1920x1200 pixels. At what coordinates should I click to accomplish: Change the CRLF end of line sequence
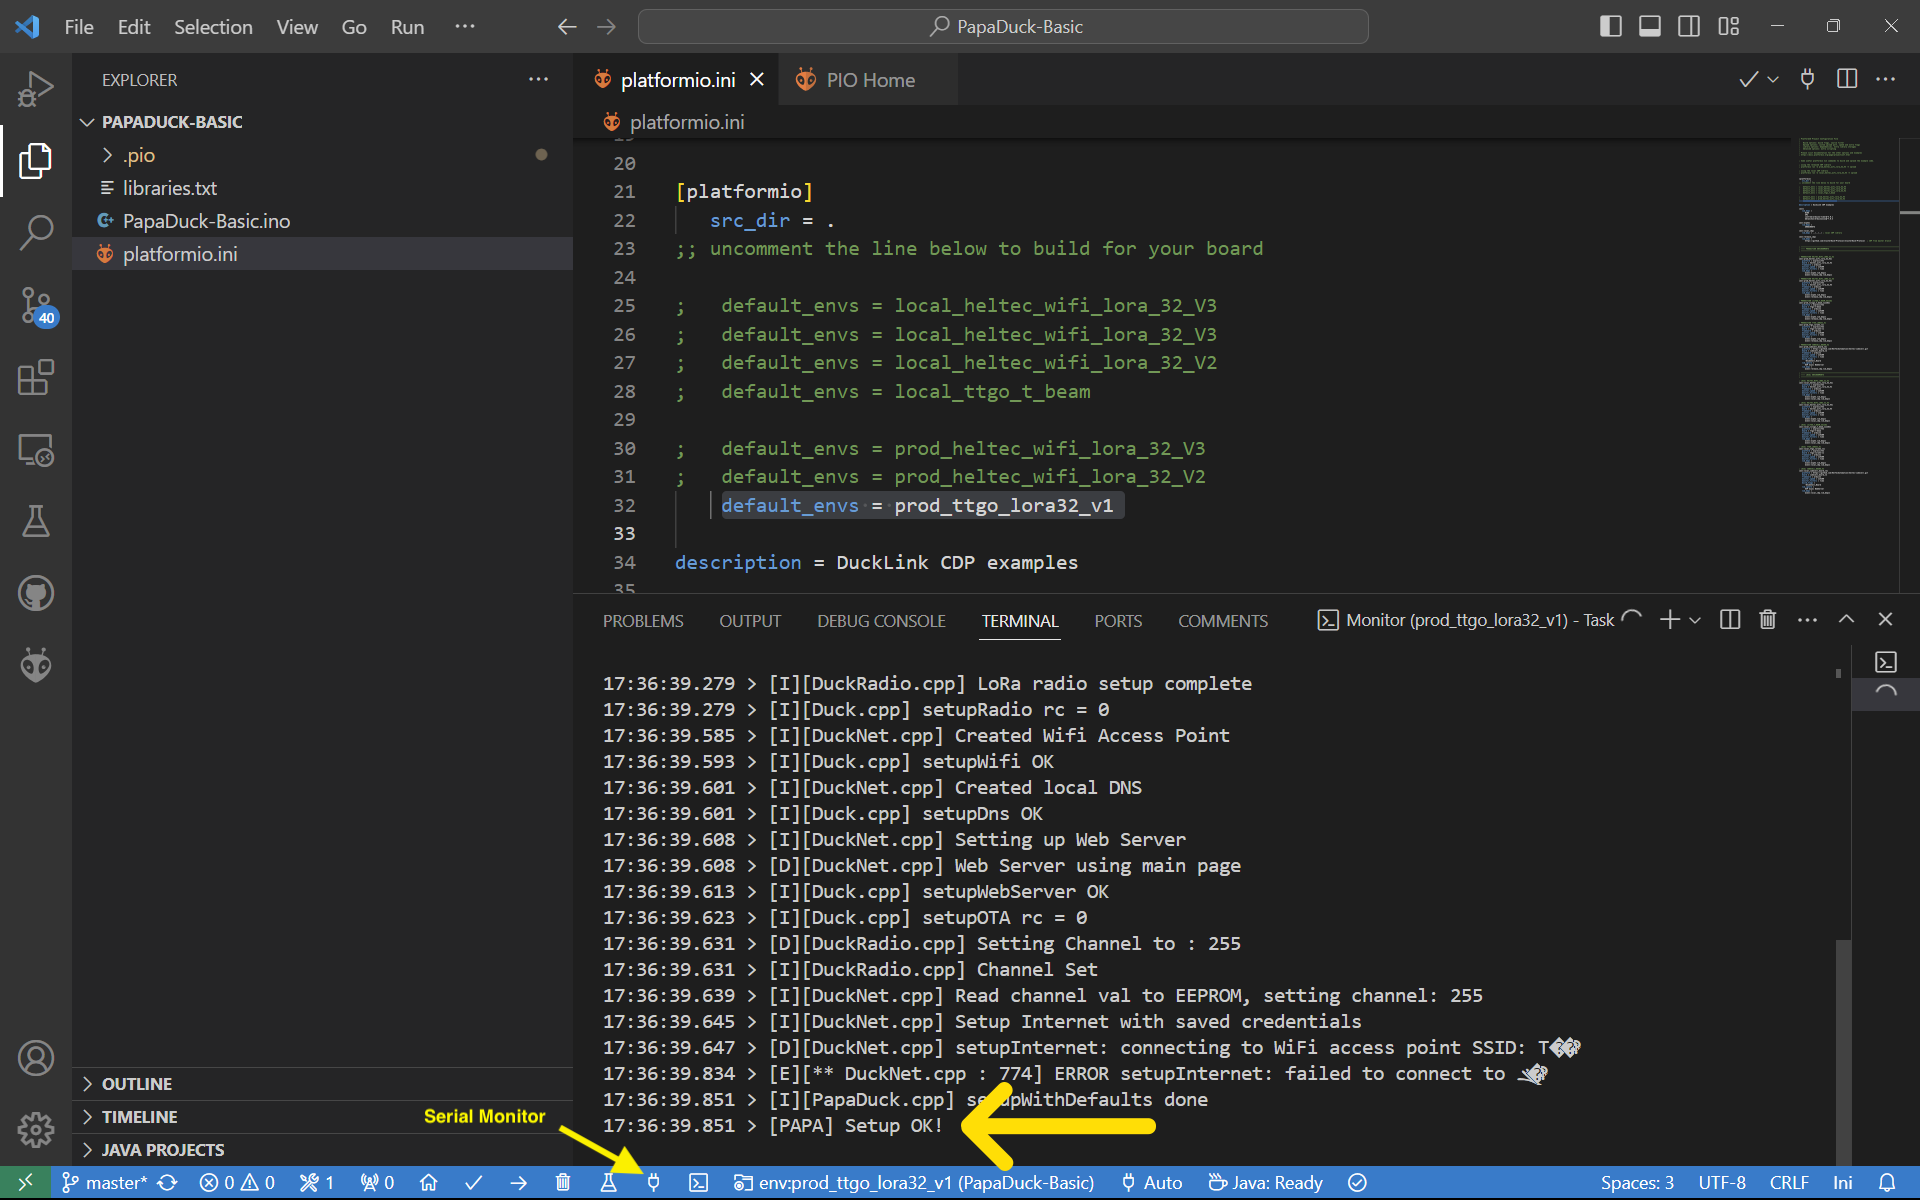(x=1789, y=1183)
